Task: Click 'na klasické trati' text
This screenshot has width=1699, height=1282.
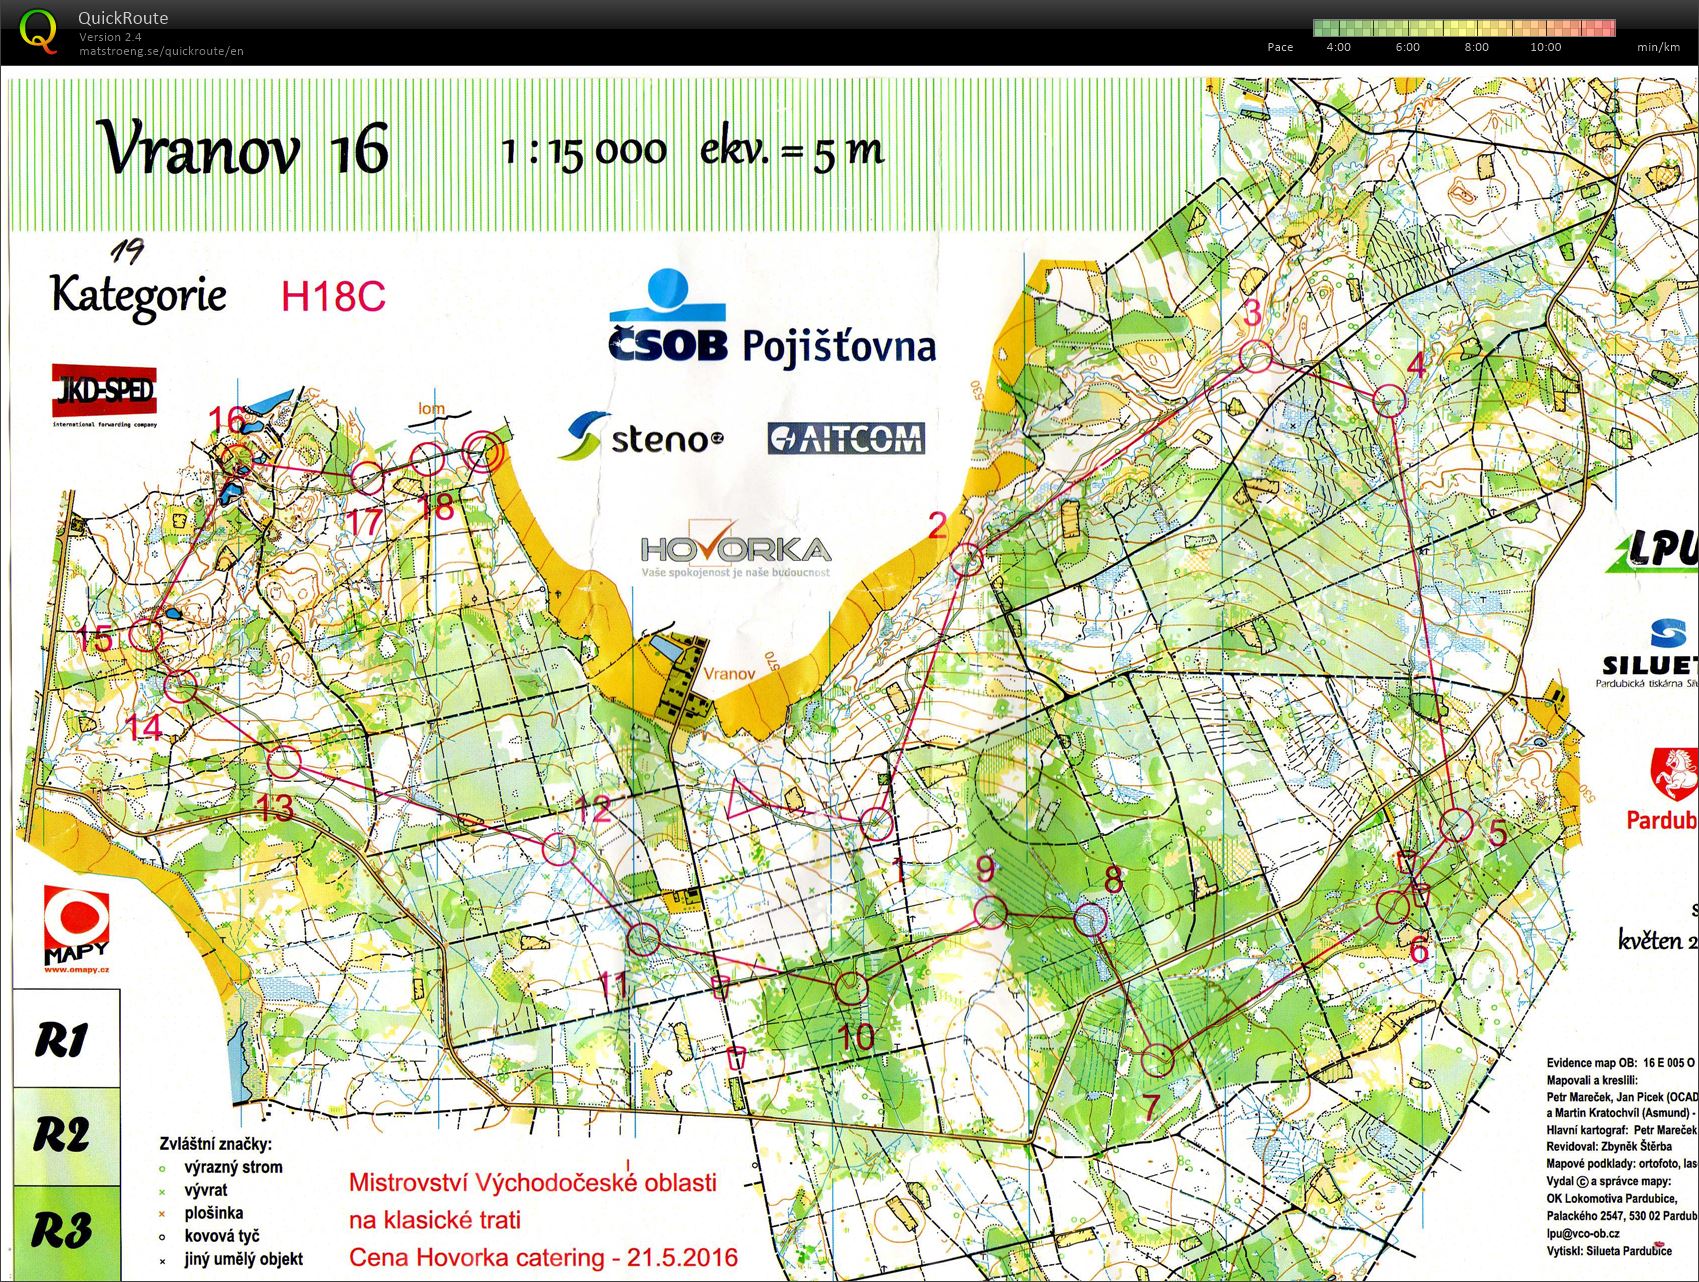Action: pyautogui.click(x=434, y=1220)
